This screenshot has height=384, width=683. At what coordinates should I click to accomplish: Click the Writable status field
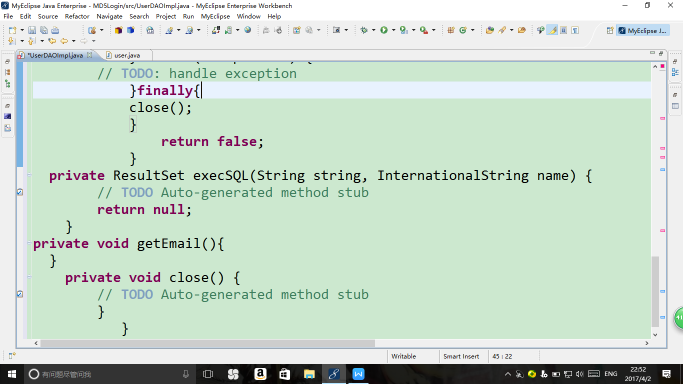pyautogui.click(x=404, y=356)
